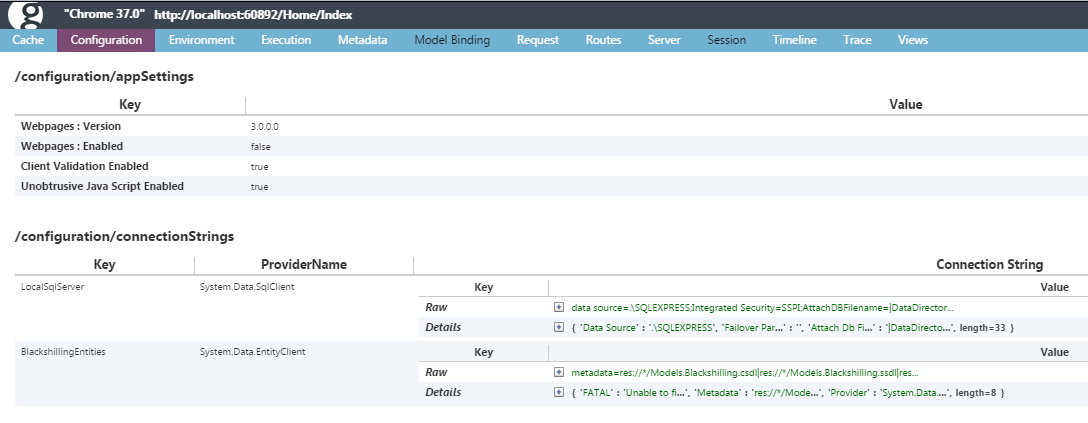Click true value for Unobtrusive Java Script
Screen dimensions: 1088x423
(x=259, y=187)
